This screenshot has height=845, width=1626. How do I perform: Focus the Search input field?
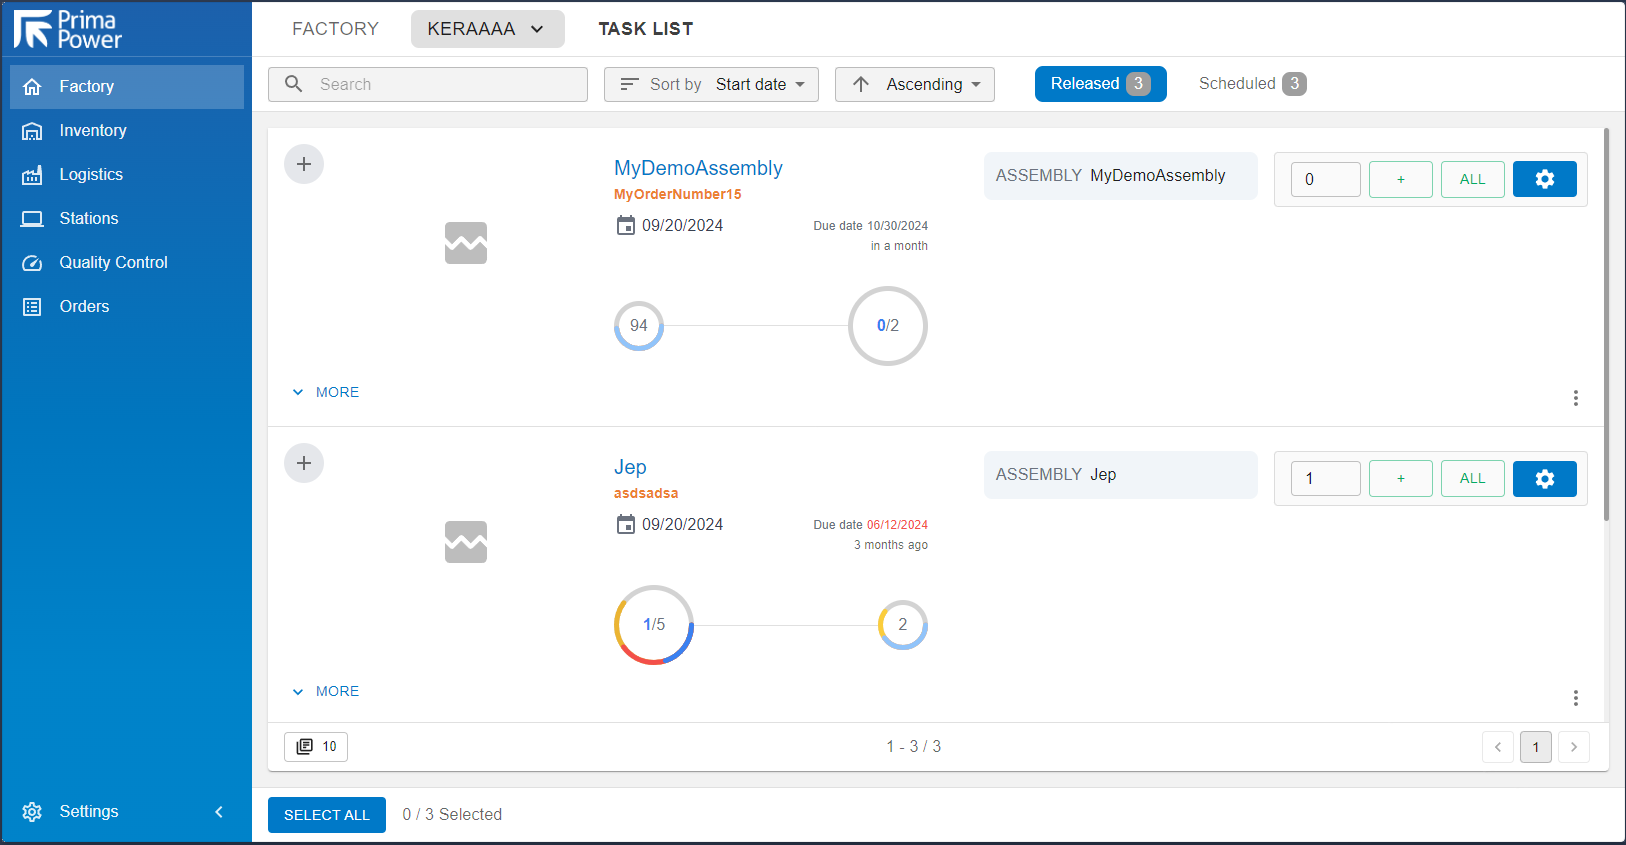click(440, 85)
